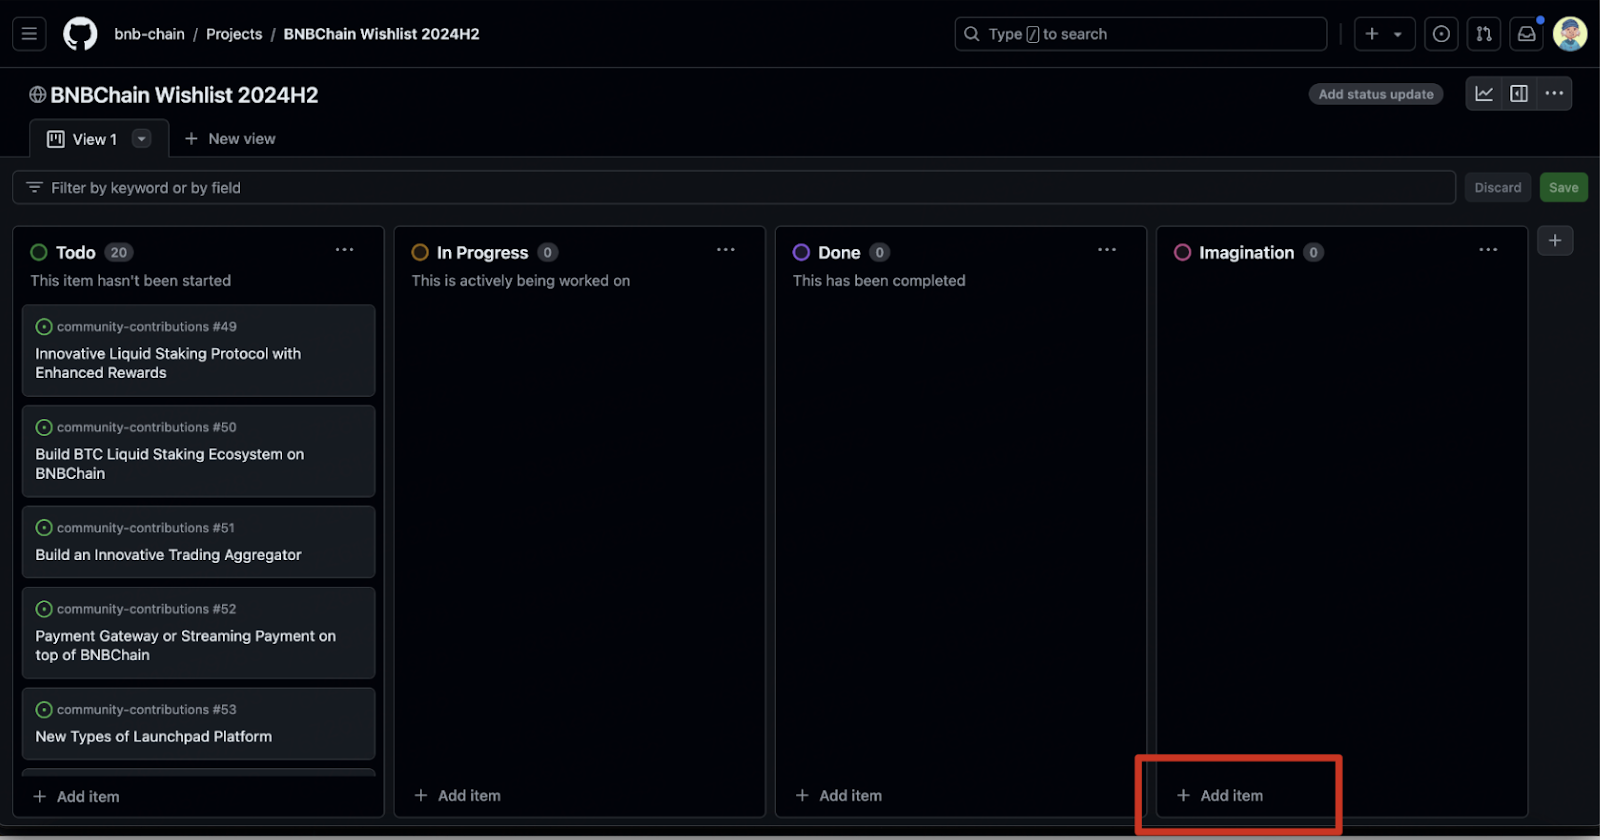Click the globe visibility icon beside project title

pyautogui.click(x=37, y=95)
